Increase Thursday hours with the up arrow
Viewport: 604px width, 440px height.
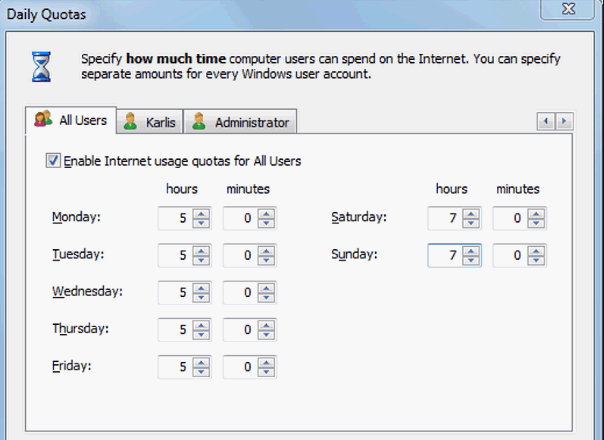click(x=201, y=325)
